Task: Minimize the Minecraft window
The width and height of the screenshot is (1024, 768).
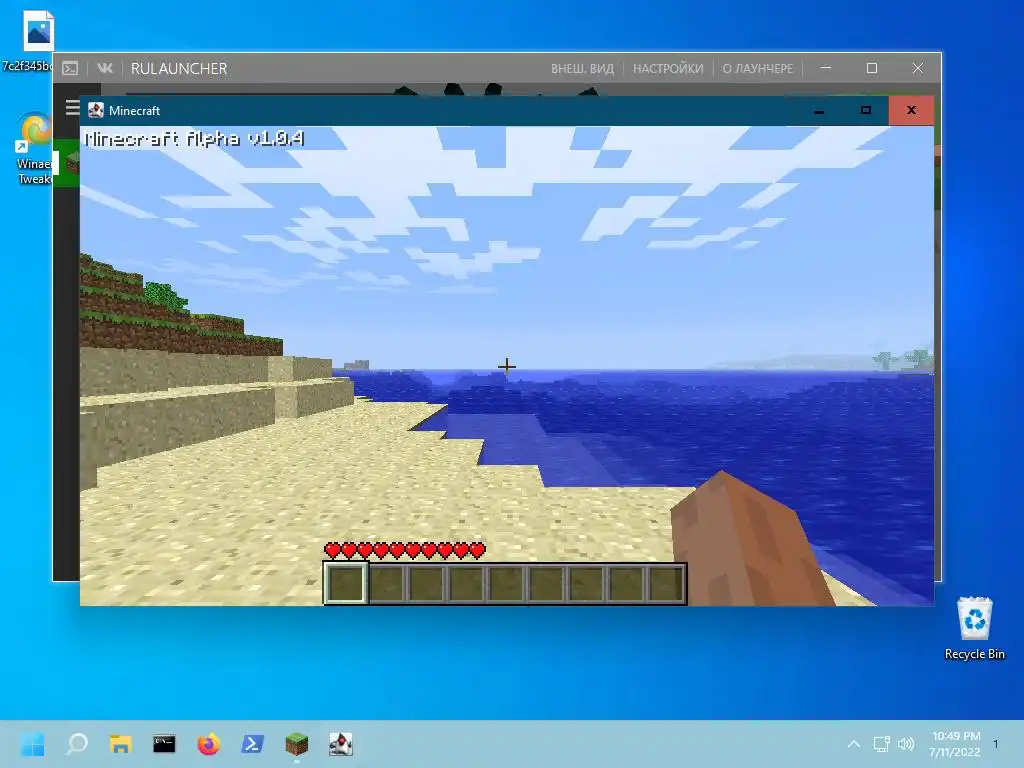Action: coord(819,110)
